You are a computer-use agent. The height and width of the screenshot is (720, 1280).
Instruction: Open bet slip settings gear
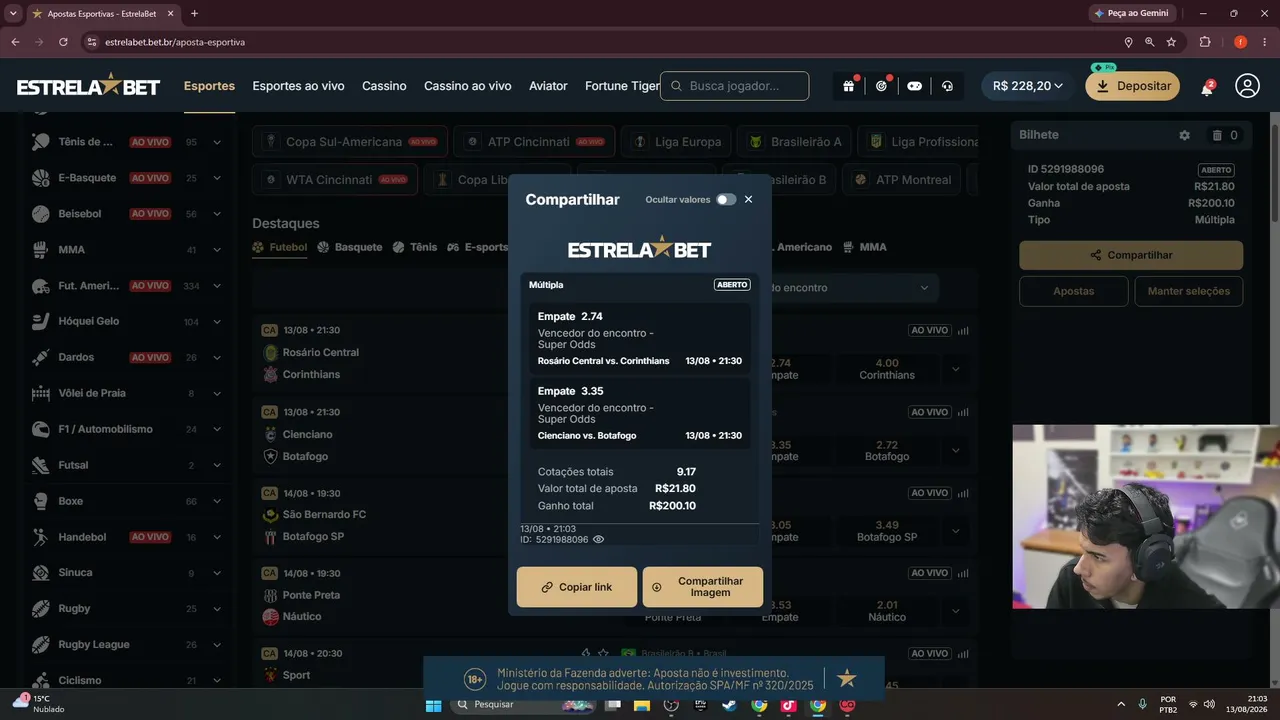pyautogui.click(x=1185, y=135)
